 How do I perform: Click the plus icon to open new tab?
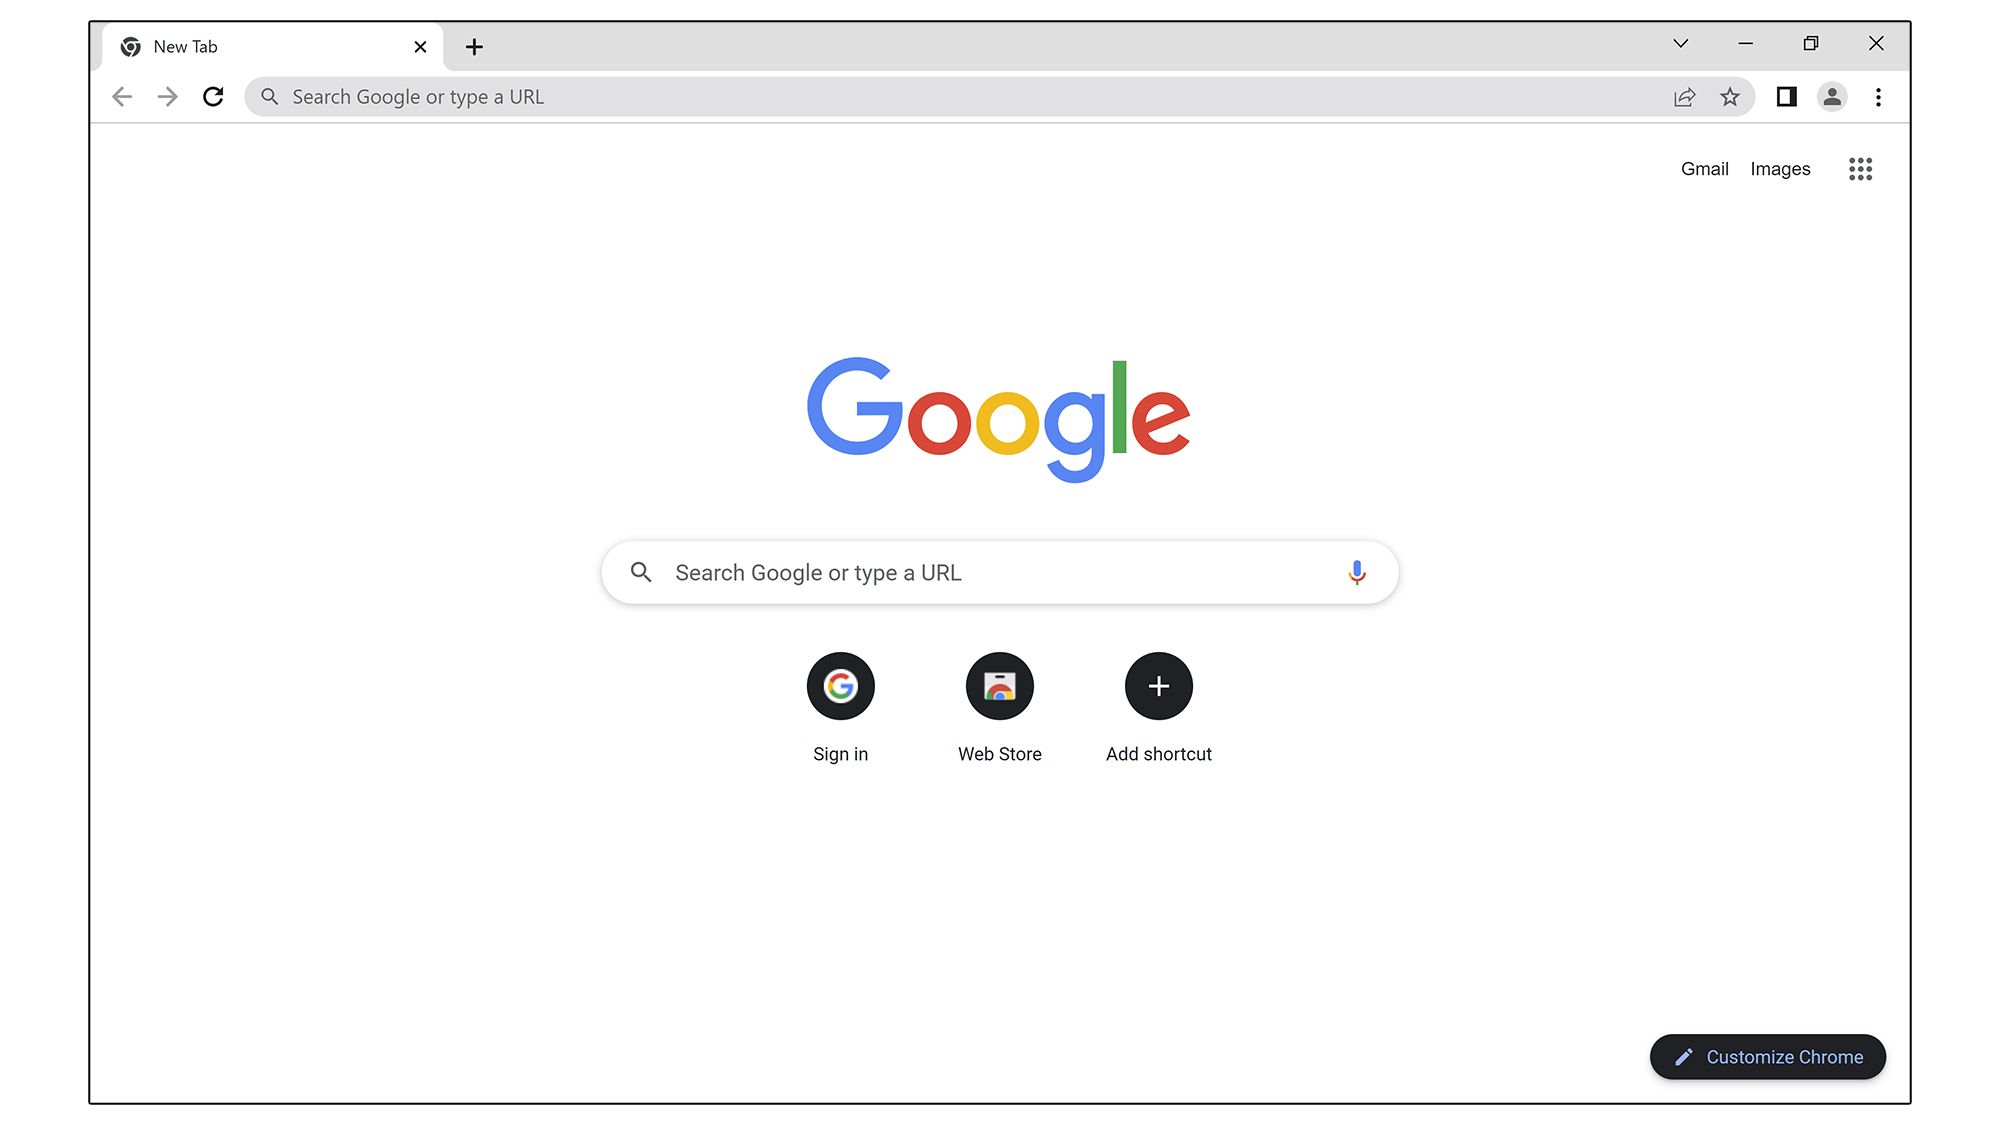[x=474, y=47]
